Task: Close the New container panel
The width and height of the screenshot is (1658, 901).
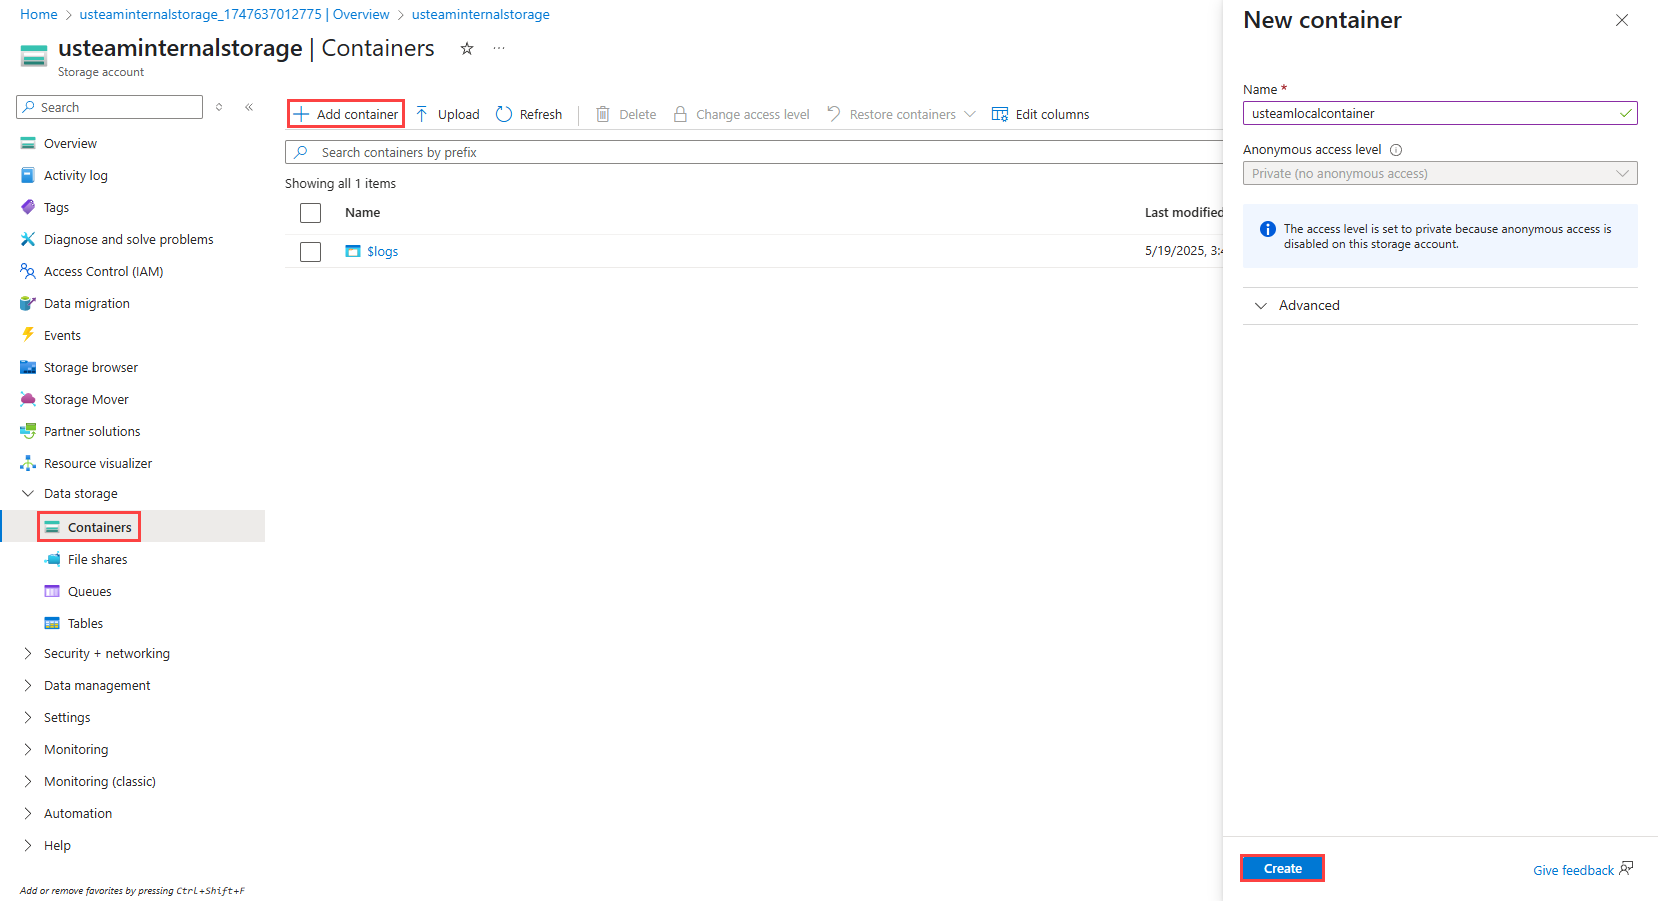Action: coord(1622,20)
